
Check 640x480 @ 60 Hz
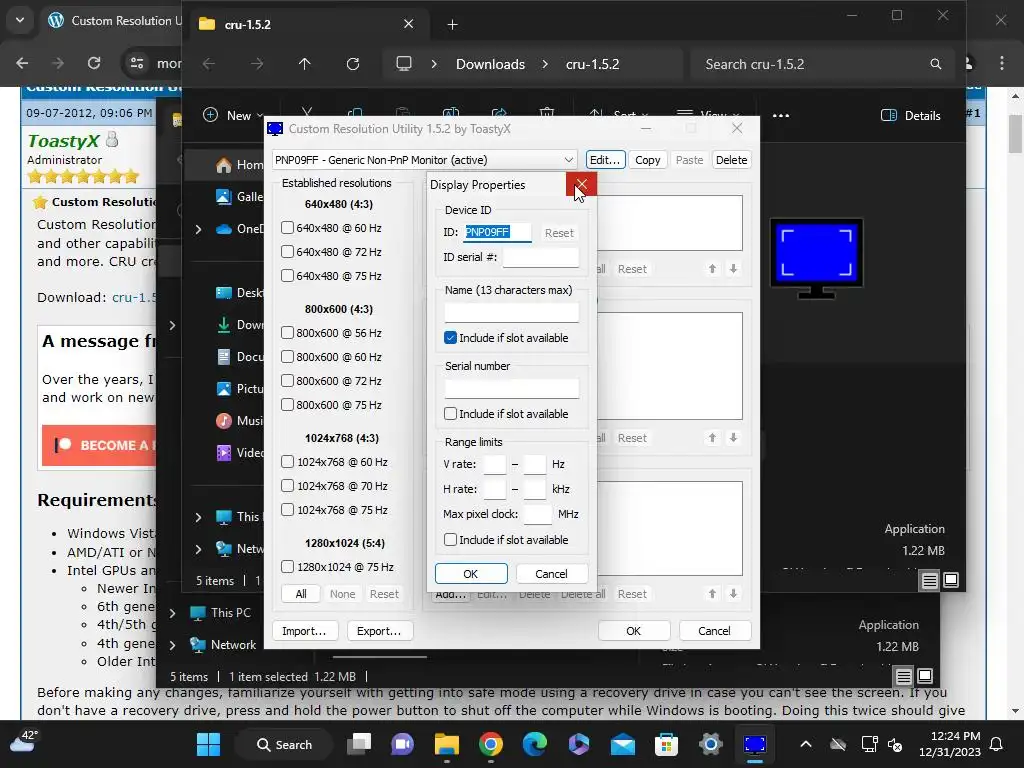click(287, 228)
